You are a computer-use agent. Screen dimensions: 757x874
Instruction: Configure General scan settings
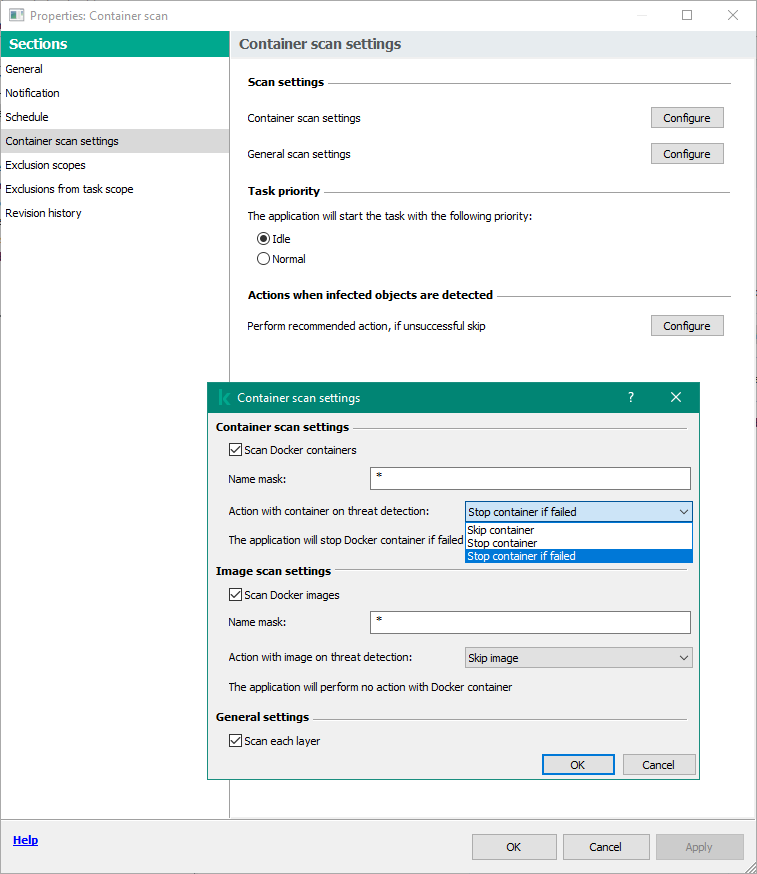(x=686, y=154)
